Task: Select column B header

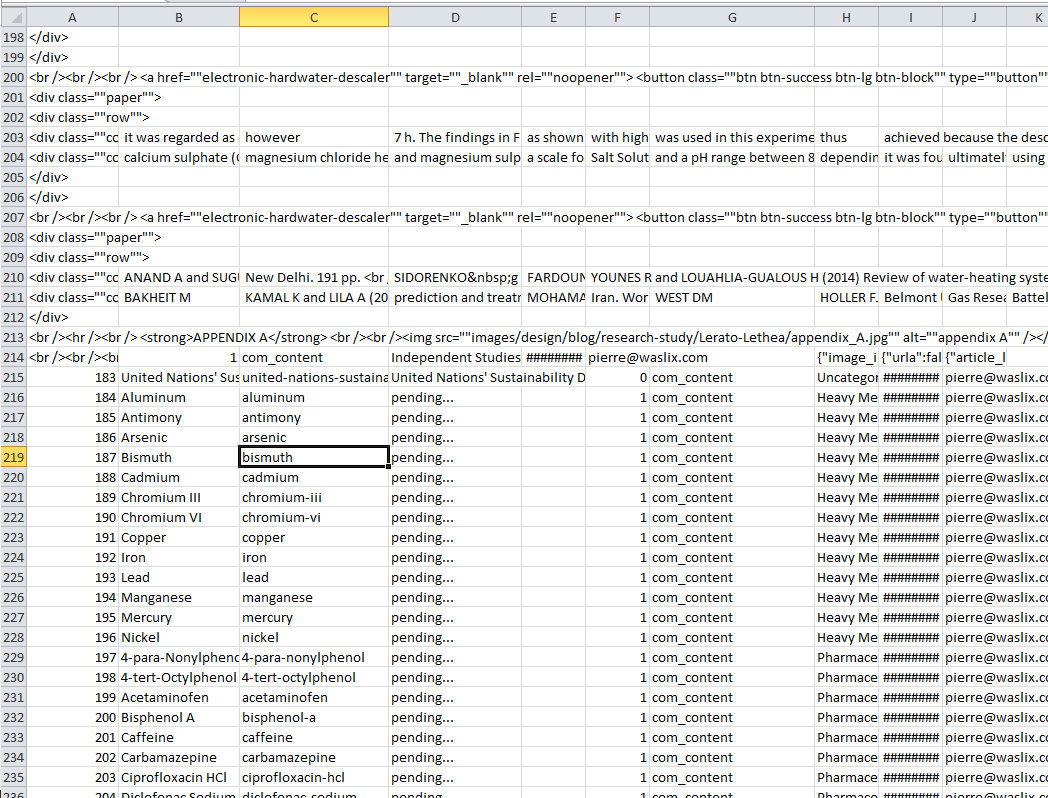Action: pos(179,17)
